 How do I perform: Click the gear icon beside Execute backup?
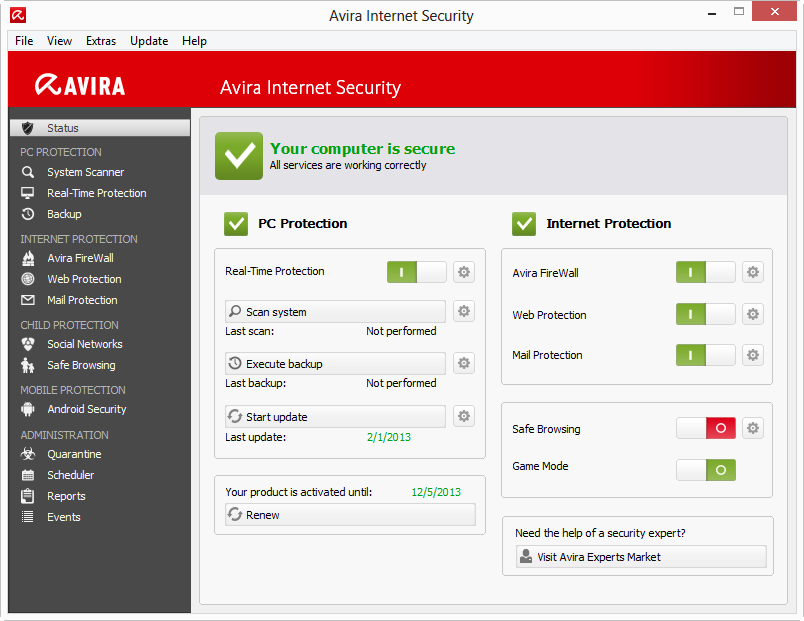point(464,364)
